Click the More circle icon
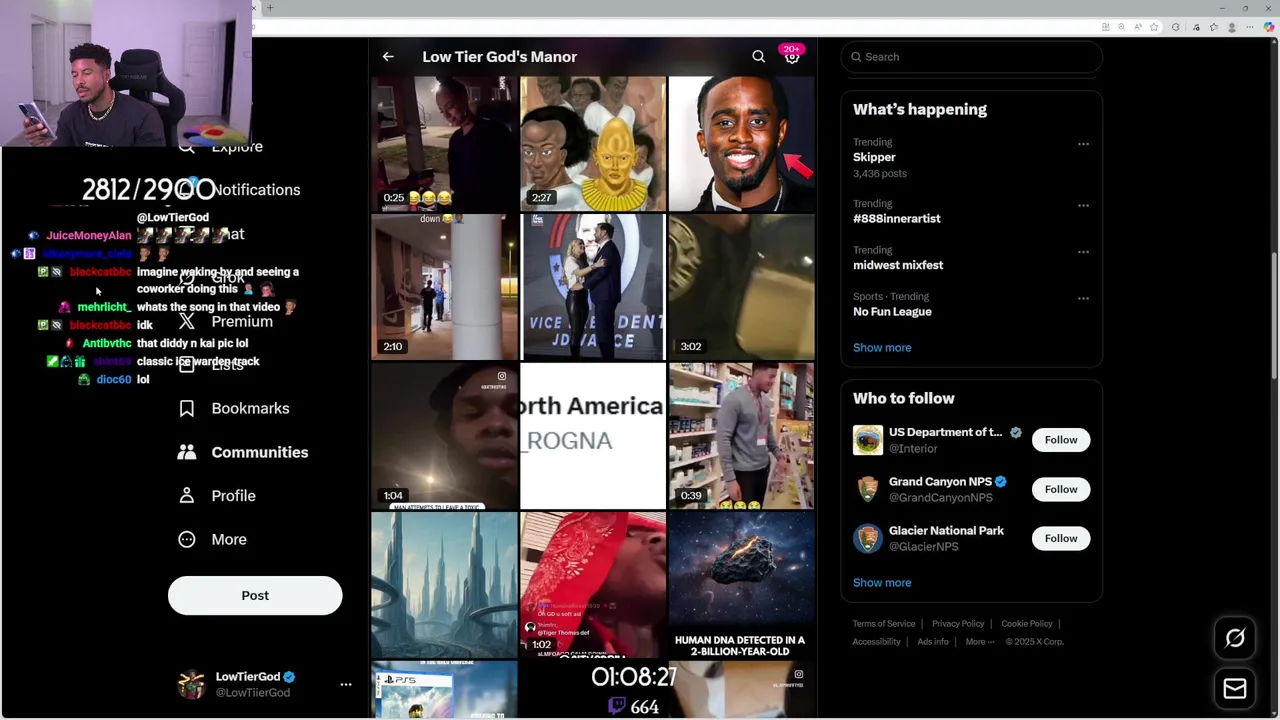Image resolution: width=1280 pixels, height=720 pixels. [187, 539]
